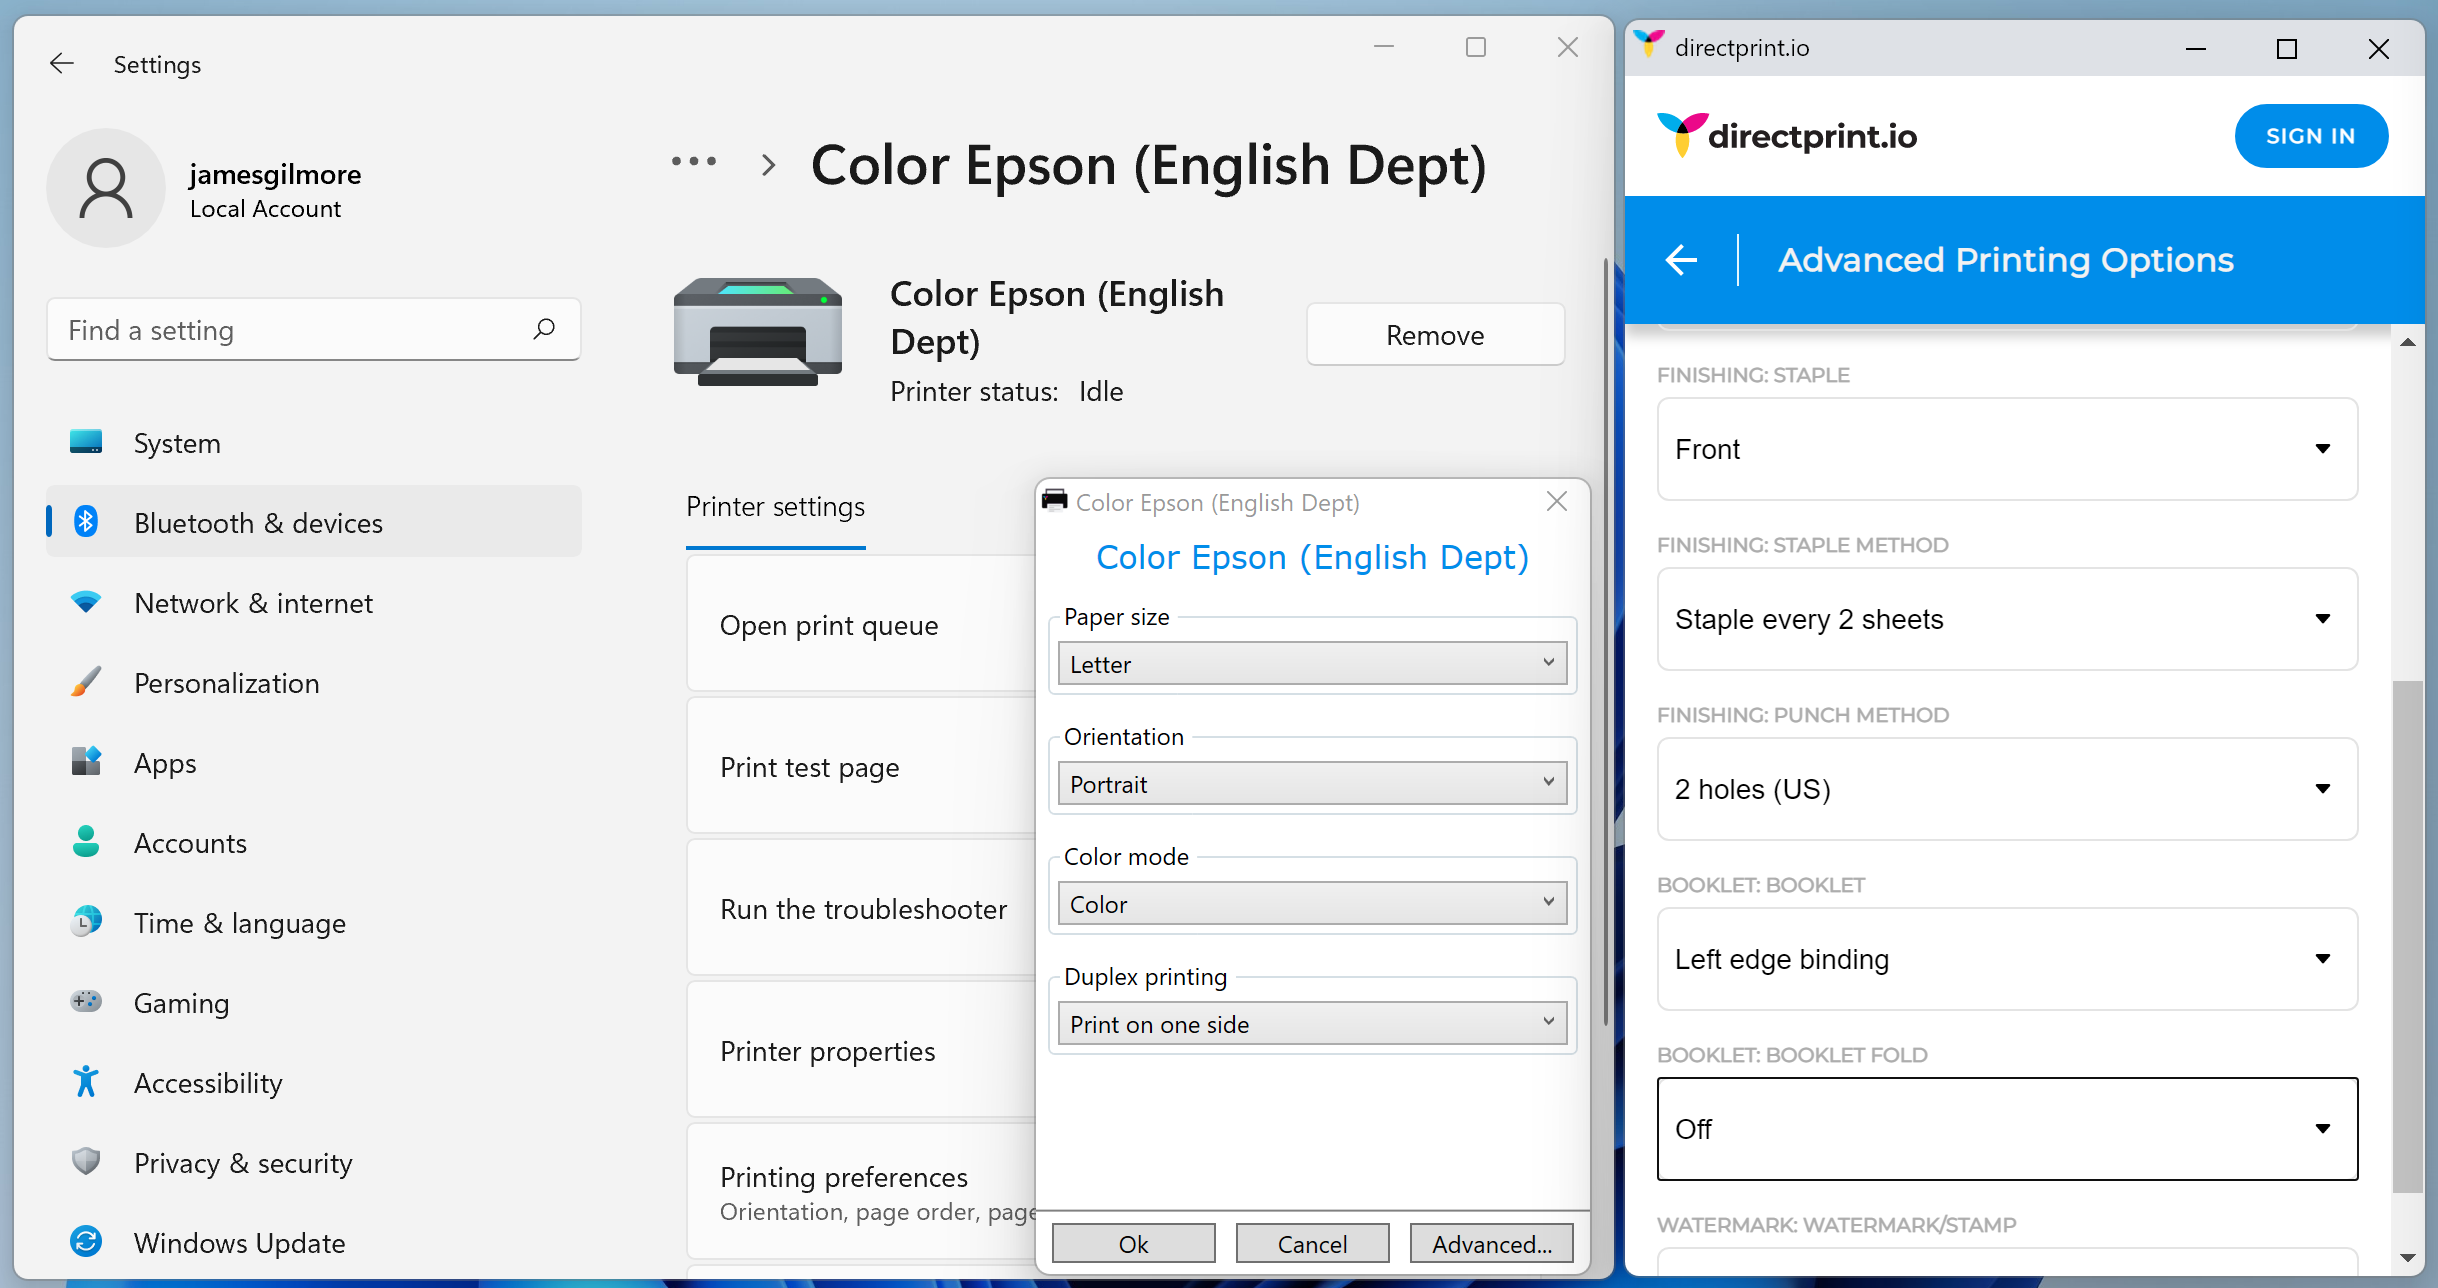Open the Orientation Portrait dropdown

[1312, 783]
